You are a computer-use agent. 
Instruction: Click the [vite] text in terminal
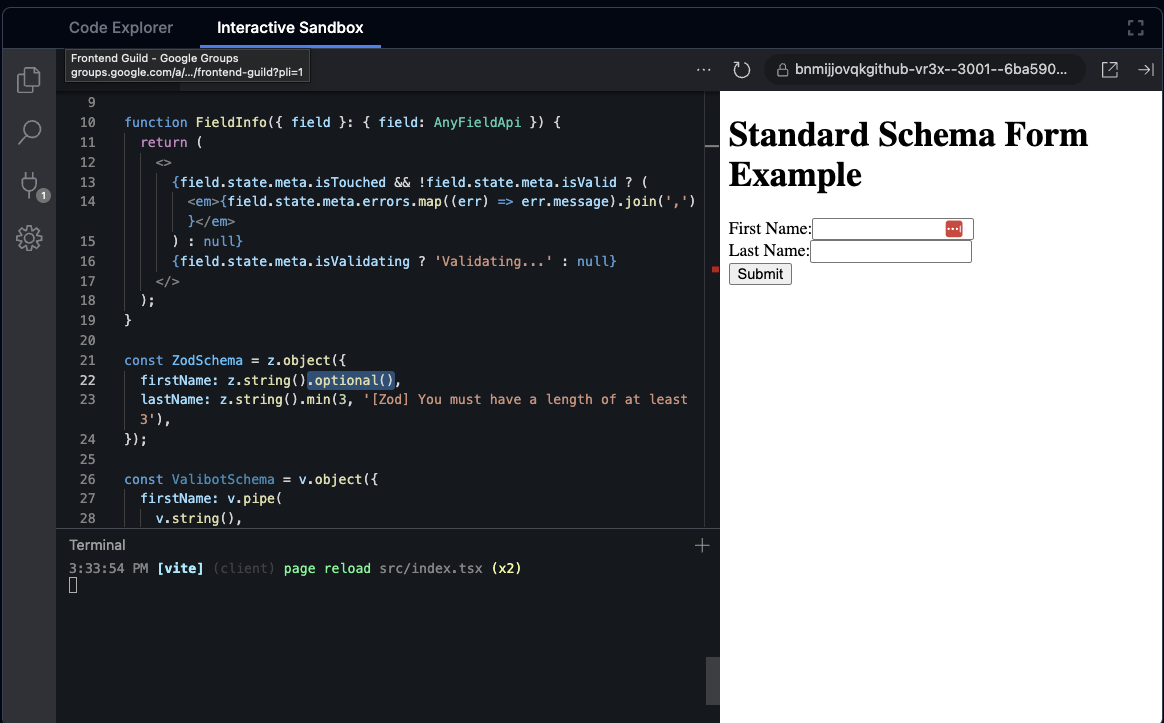(180, 569)
